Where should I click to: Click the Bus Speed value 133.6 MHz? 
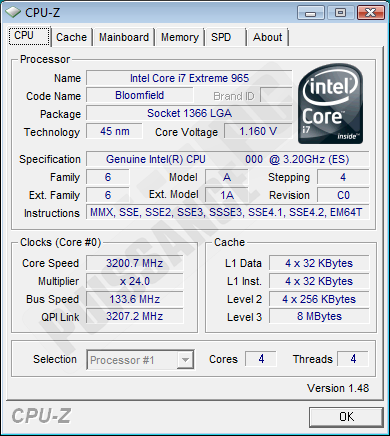[135, 299]
